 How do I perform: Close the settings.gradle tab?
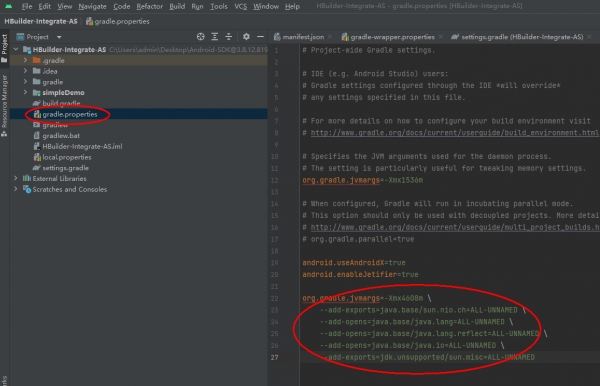click(589, 37)
